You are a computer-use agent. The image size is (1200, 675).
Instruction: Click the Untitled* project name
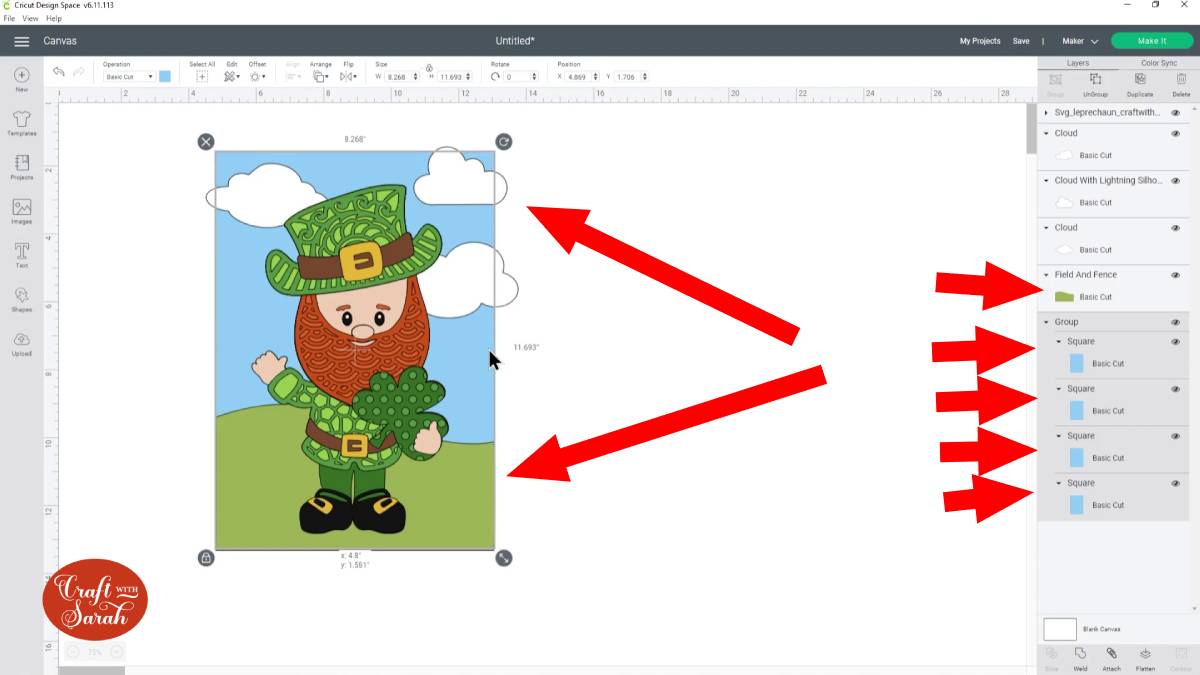515,41
